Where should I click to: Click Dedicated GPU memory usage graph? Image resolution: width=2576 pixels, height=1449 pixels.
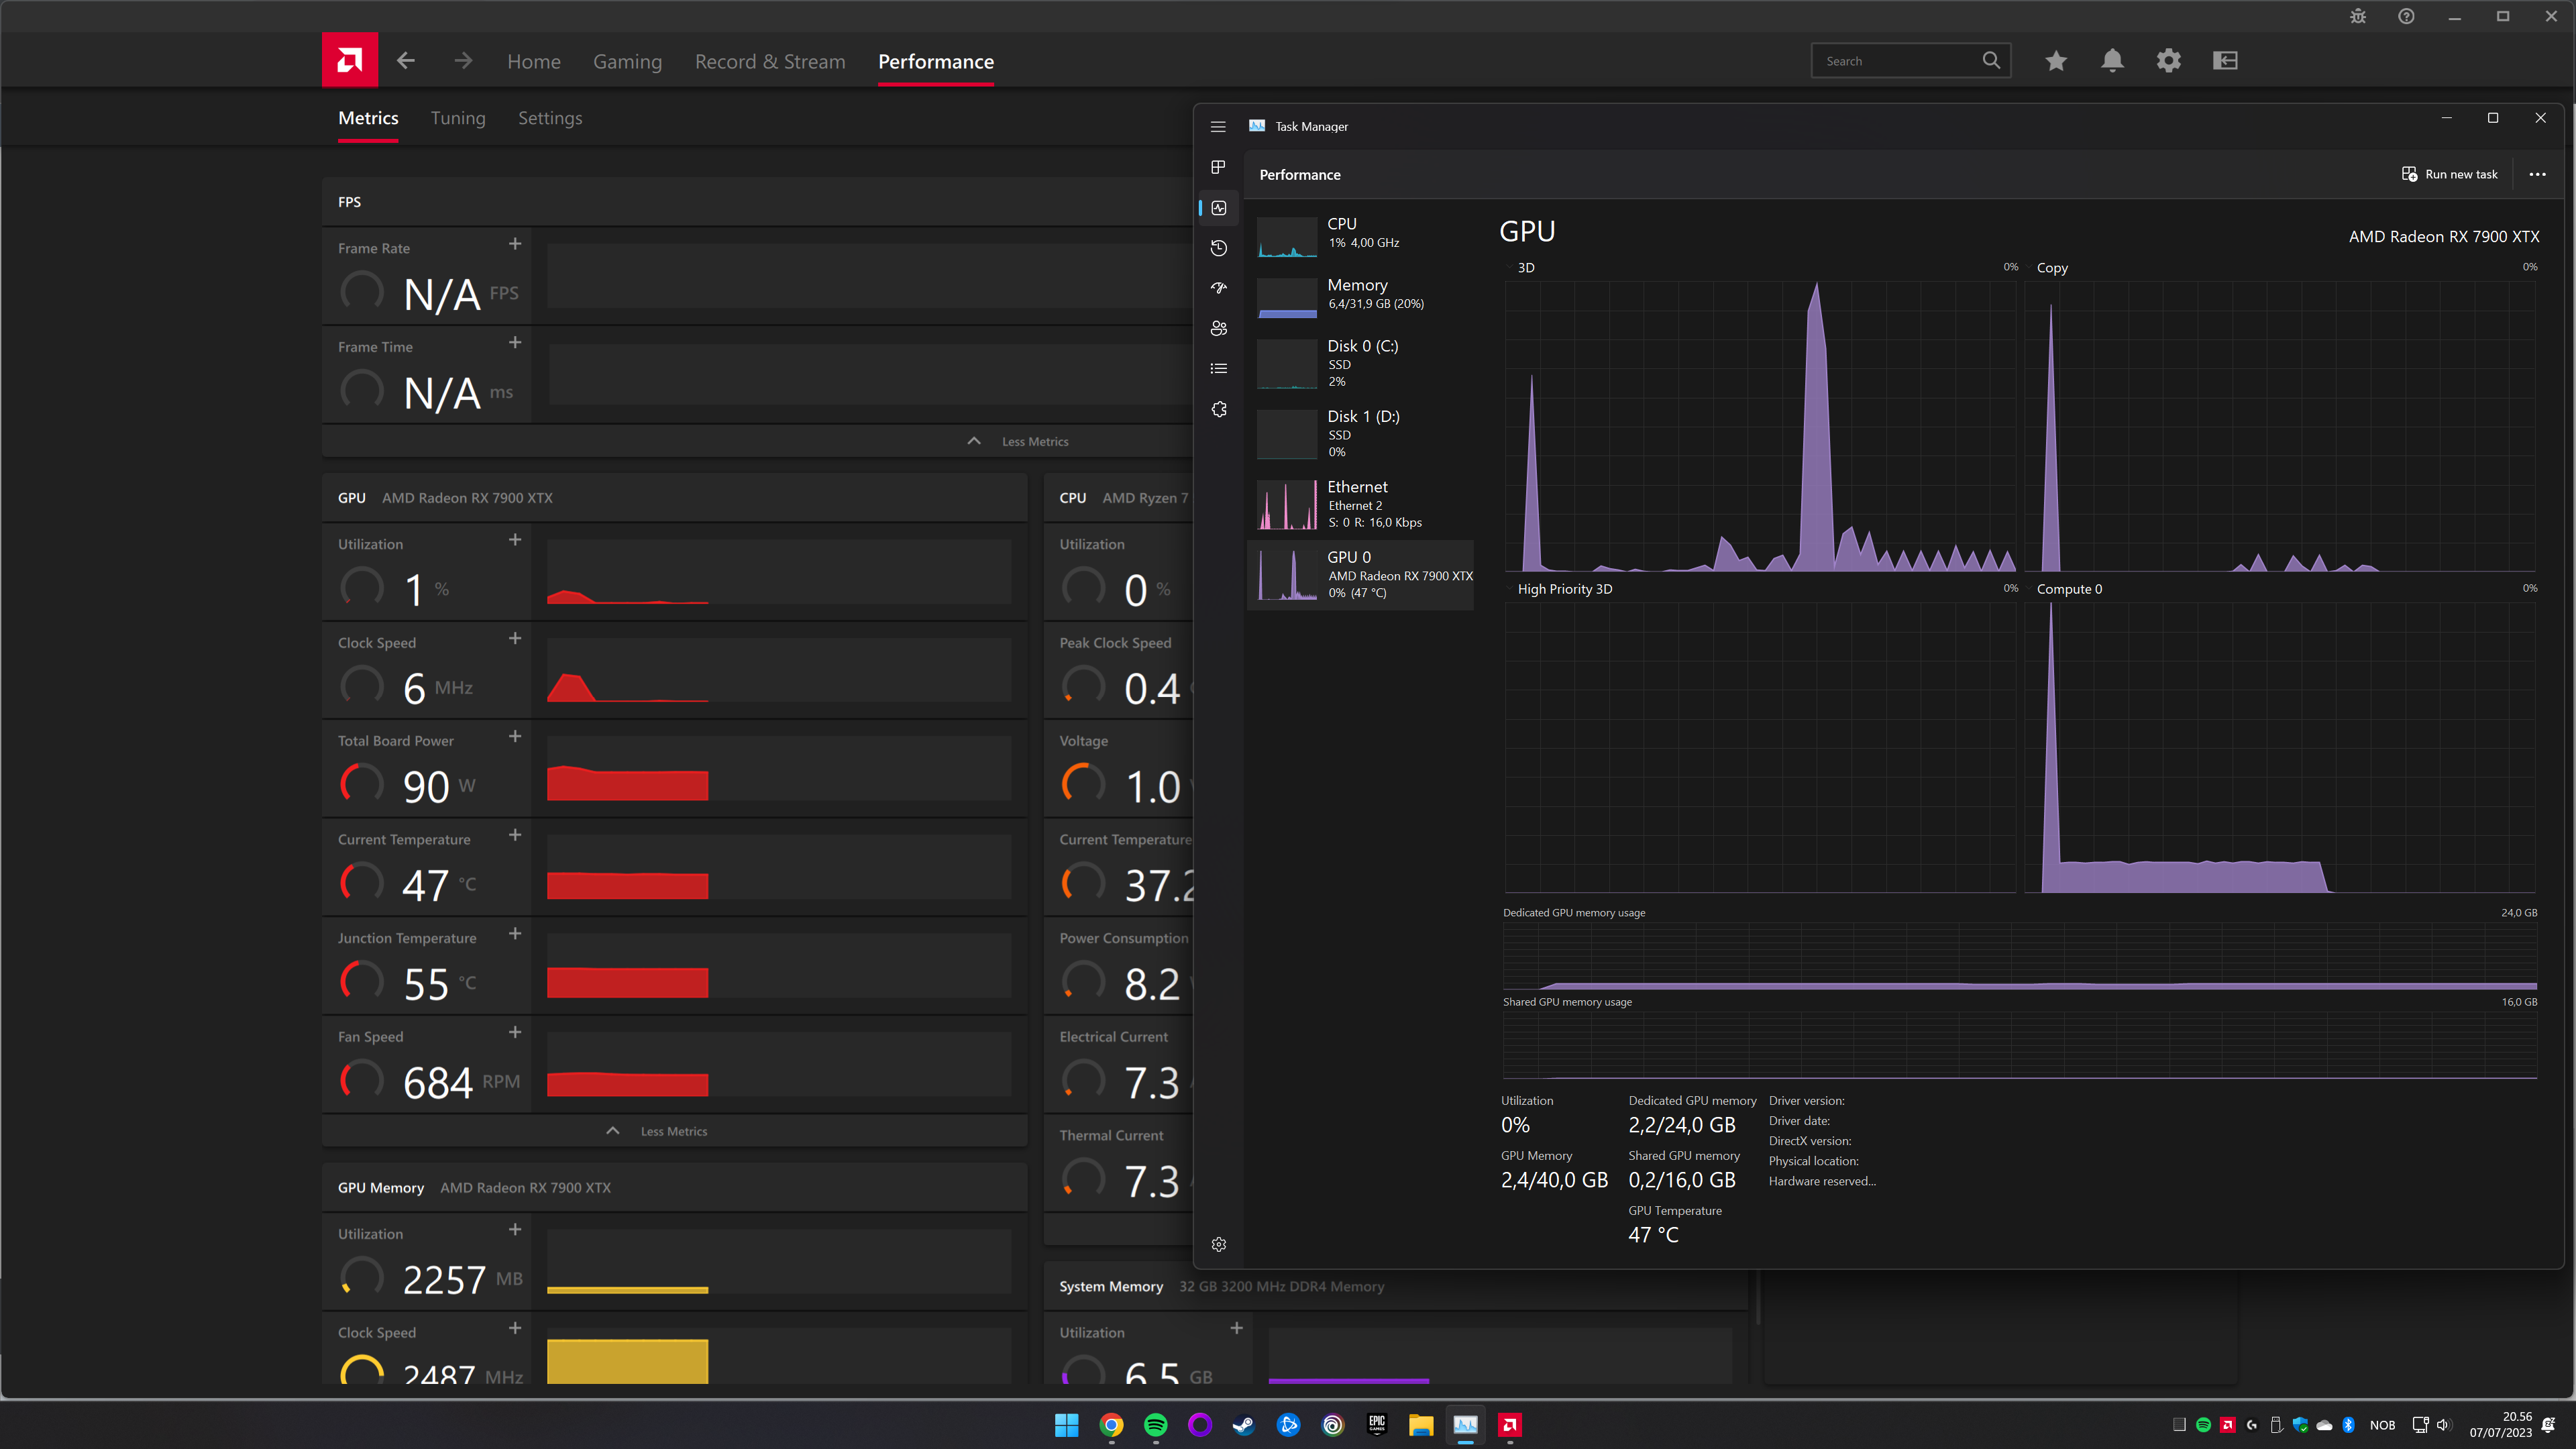click(2019, 956)
